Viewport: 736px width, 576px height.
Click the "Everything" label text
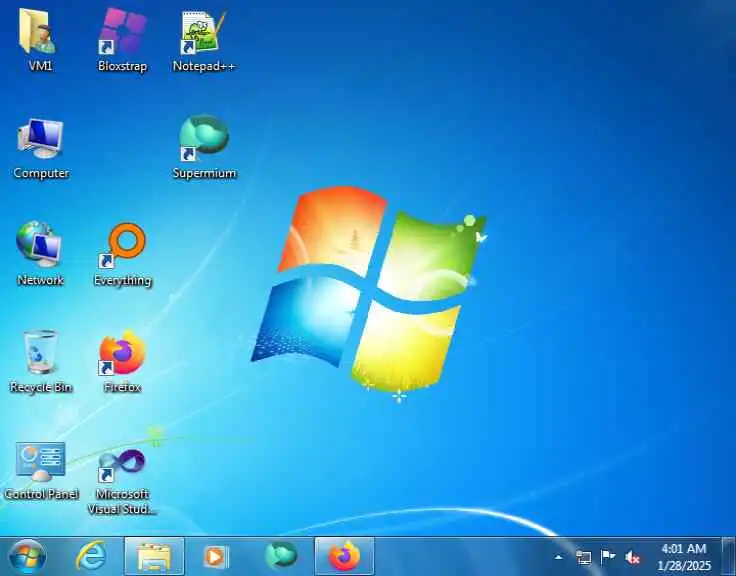(x=123, y=281)
